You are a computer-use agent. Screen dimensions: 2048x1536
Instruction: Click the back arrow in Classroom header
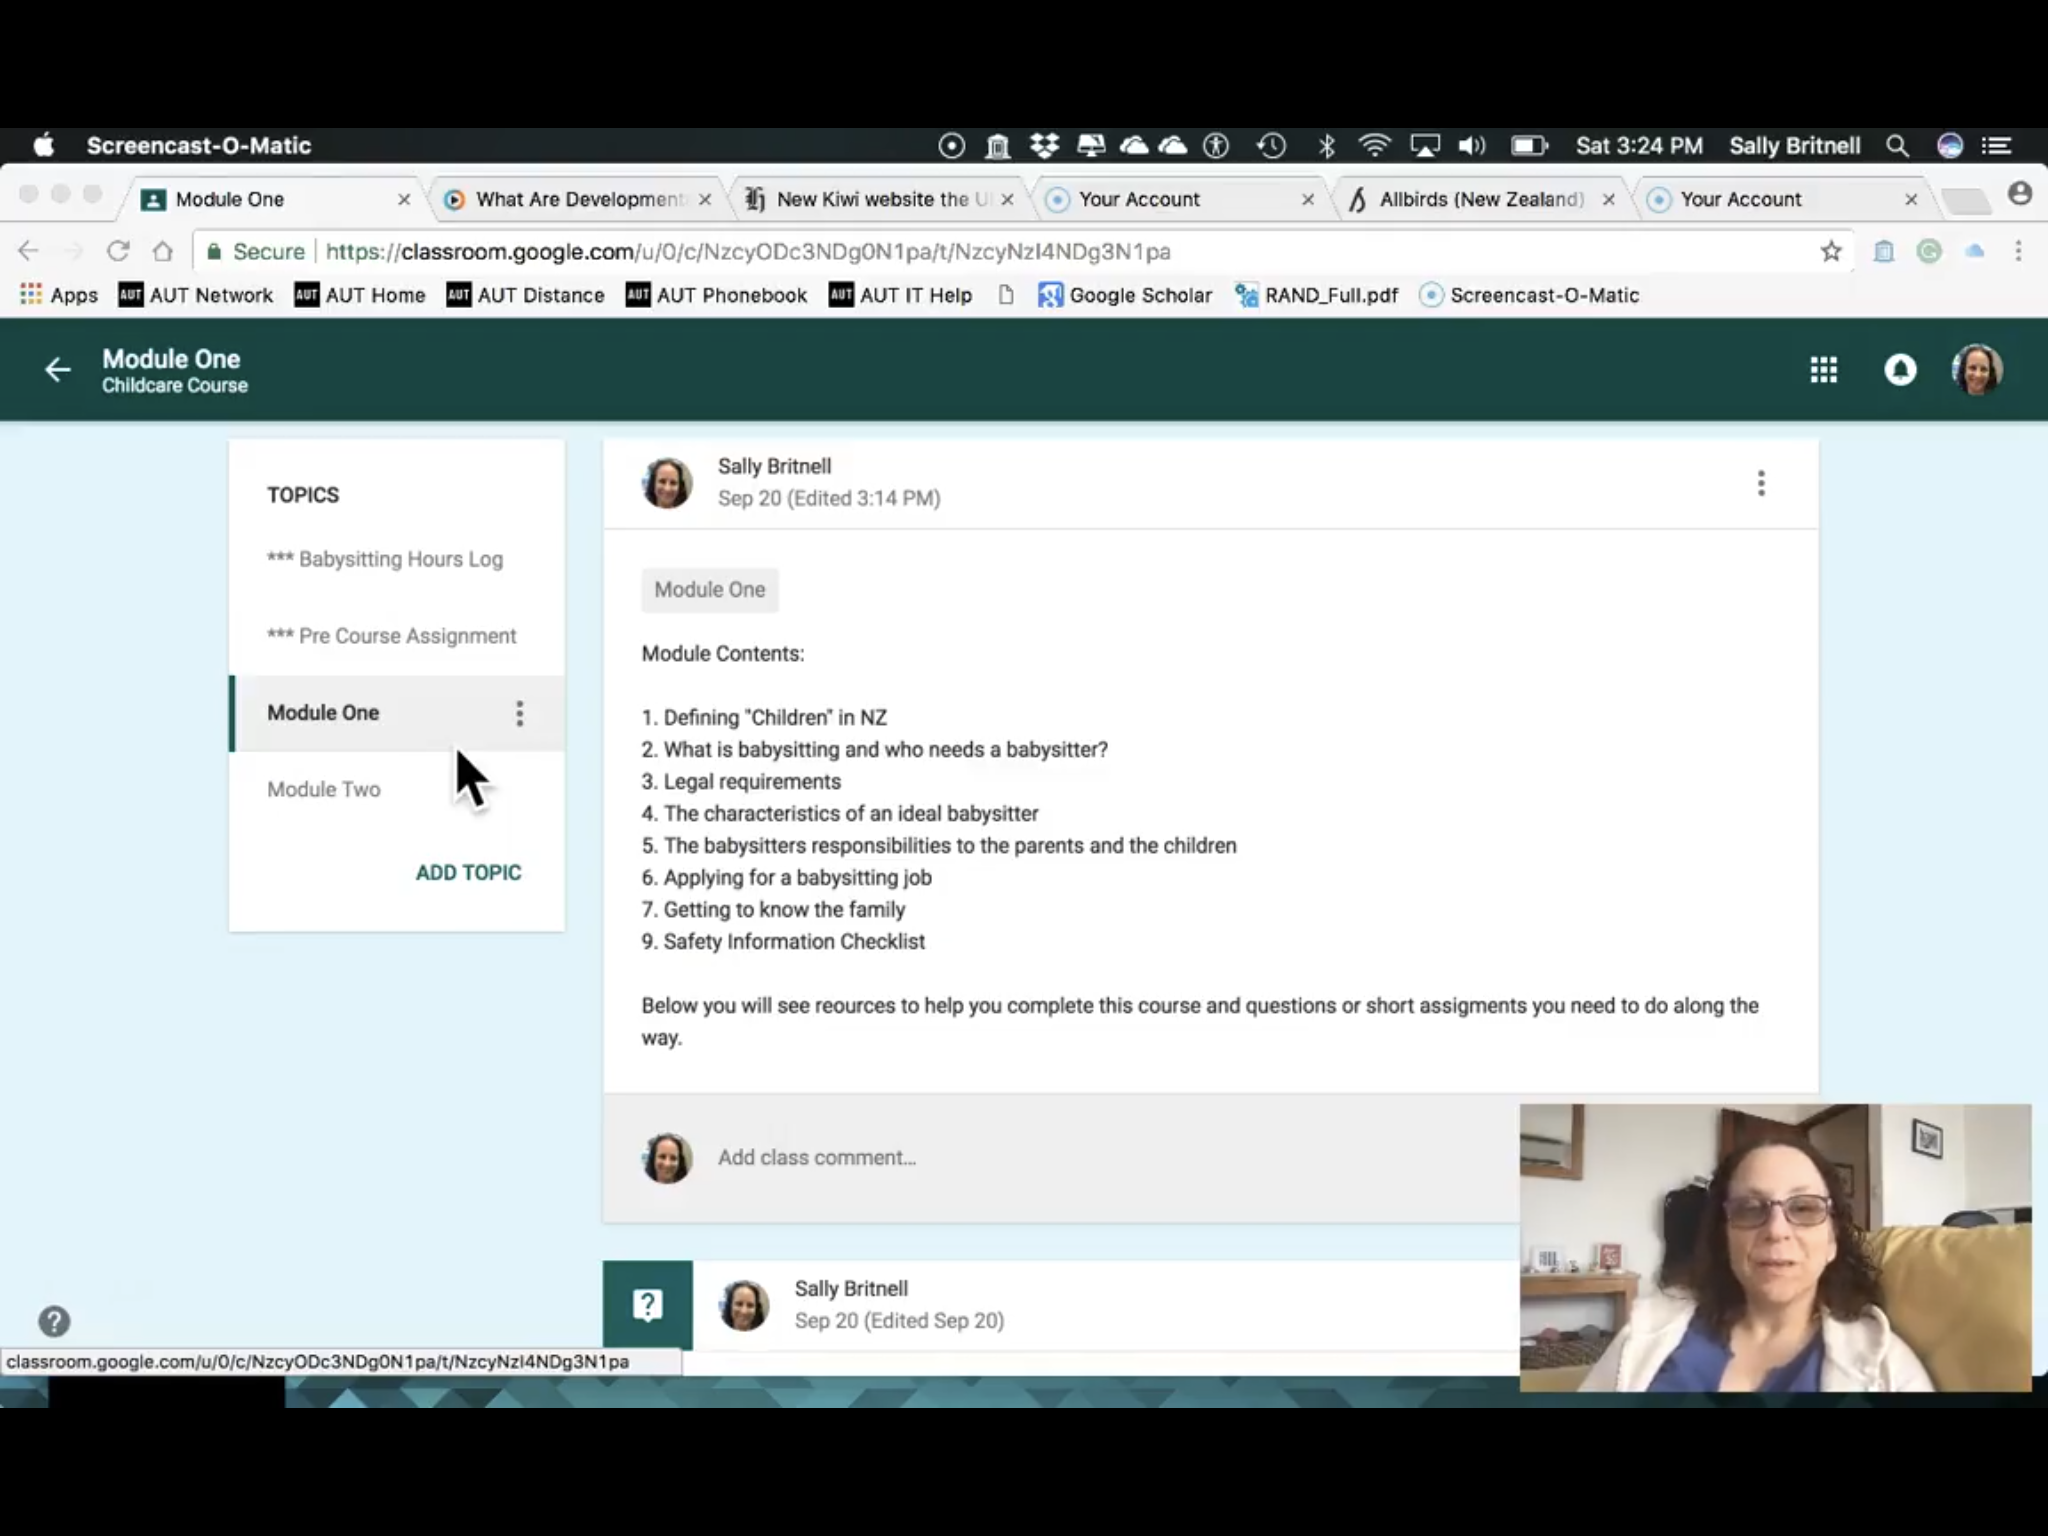[57, 370]
